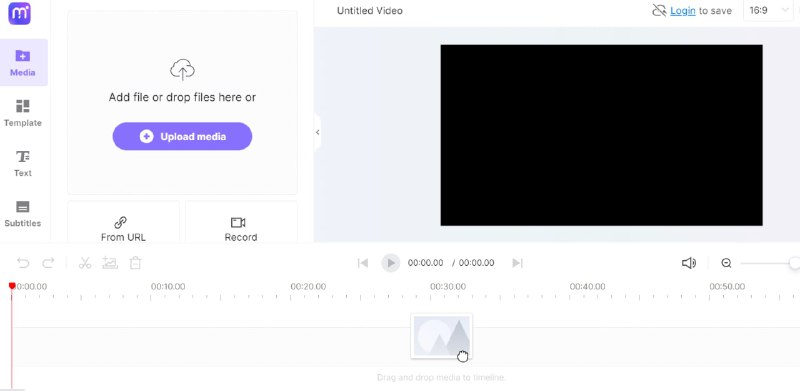
Task: Click the 'Add file or drop files here or' text
Action: 182,97
